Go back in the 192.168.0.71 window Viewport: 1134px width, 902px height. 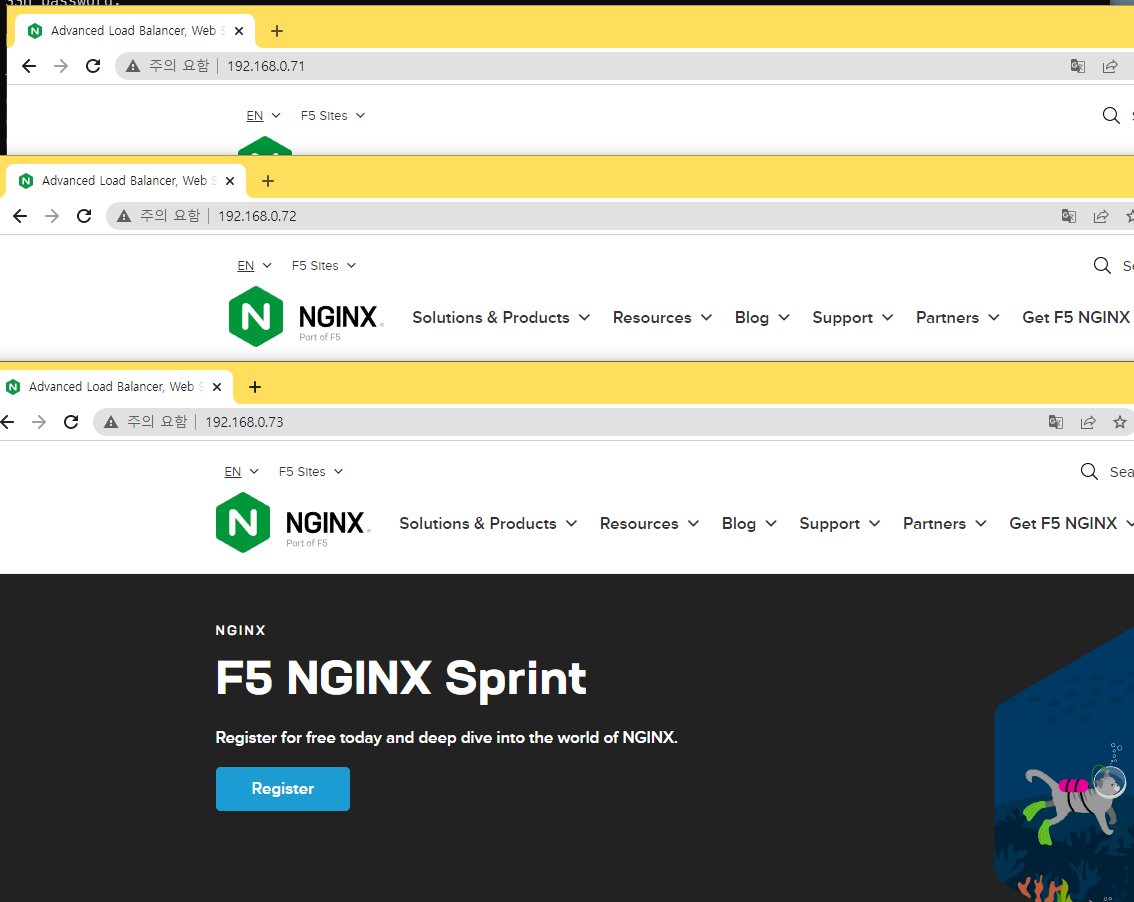tap(29, 67)
